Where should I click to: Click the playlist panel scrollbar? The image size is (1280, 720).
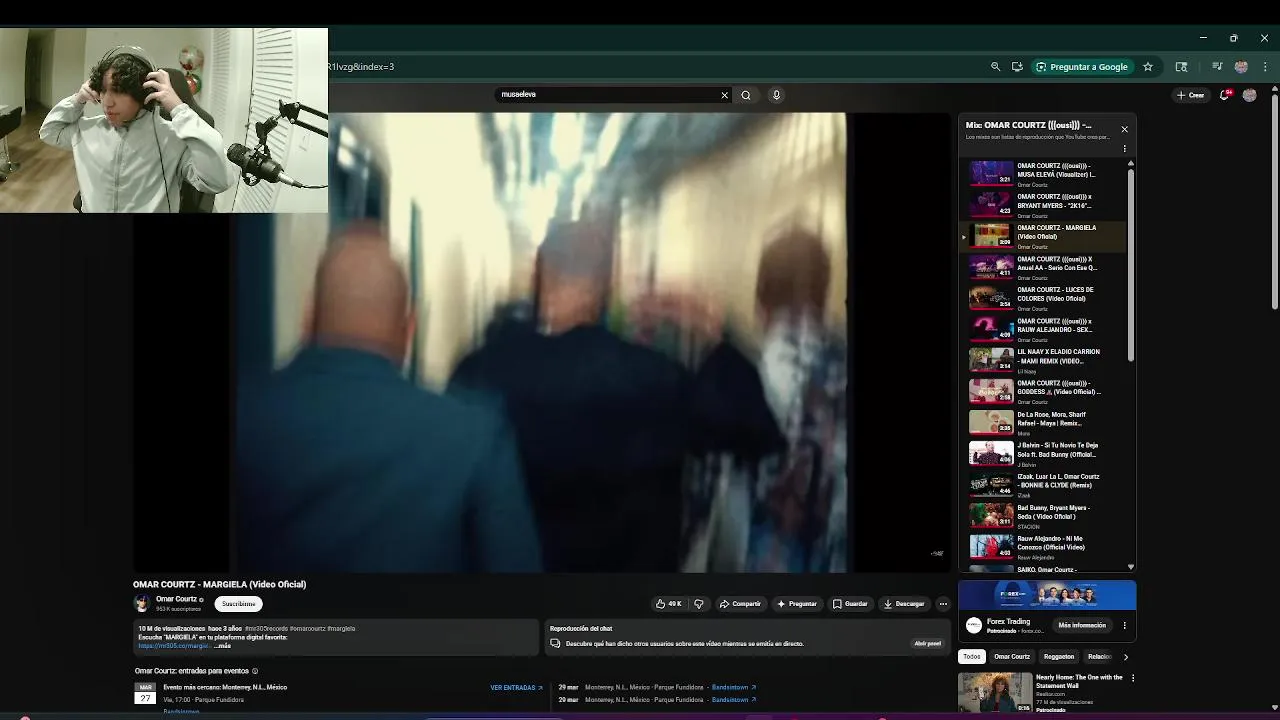1131,265
